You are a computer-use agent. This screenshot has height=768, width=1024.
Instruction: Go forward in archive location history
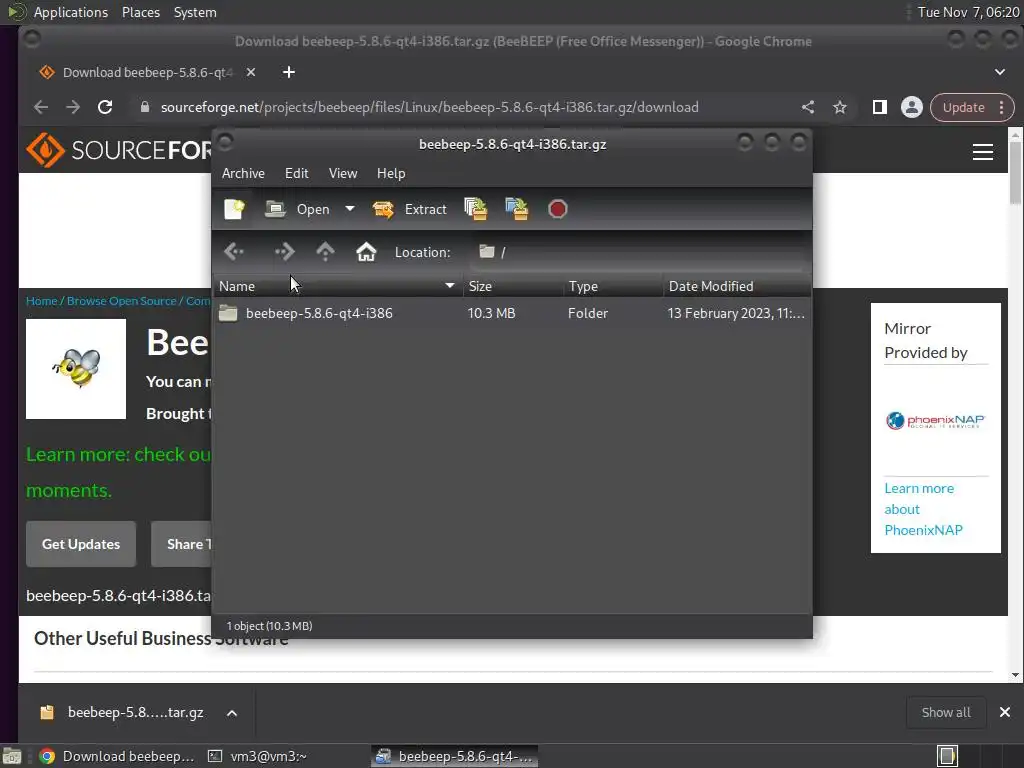(285, 251)
